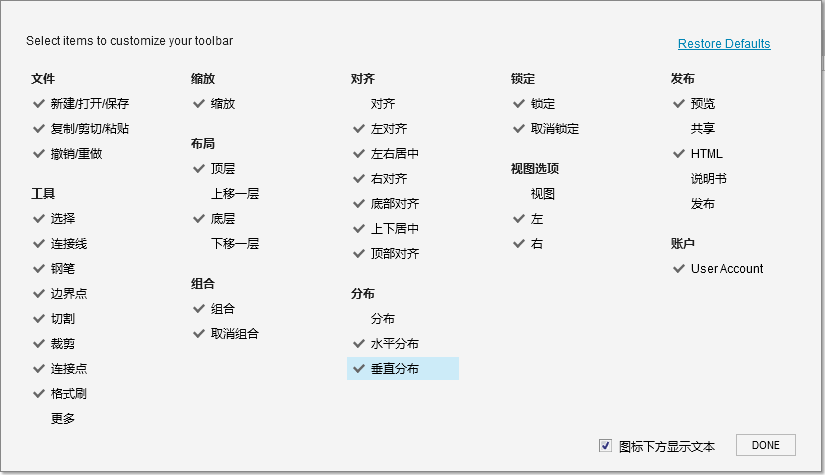Image resolution: width=825 pixels, height=475 pixels.
Task: Toggle the User Account item
Action: tap(726, 269)
